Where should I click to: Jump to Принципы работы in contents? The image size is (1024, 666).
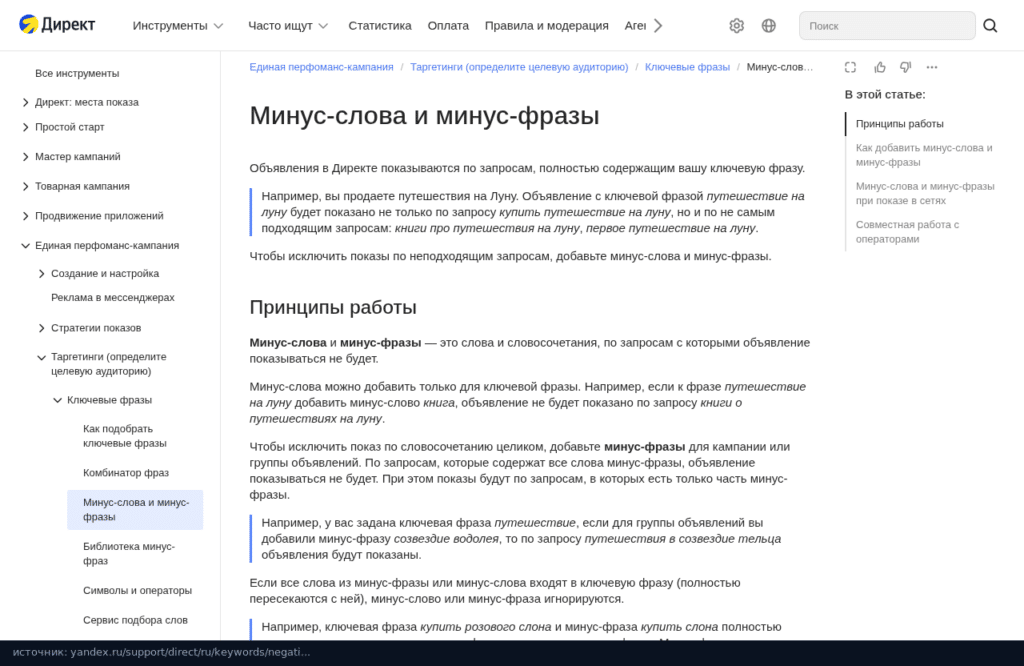click(x=899, y=124)
